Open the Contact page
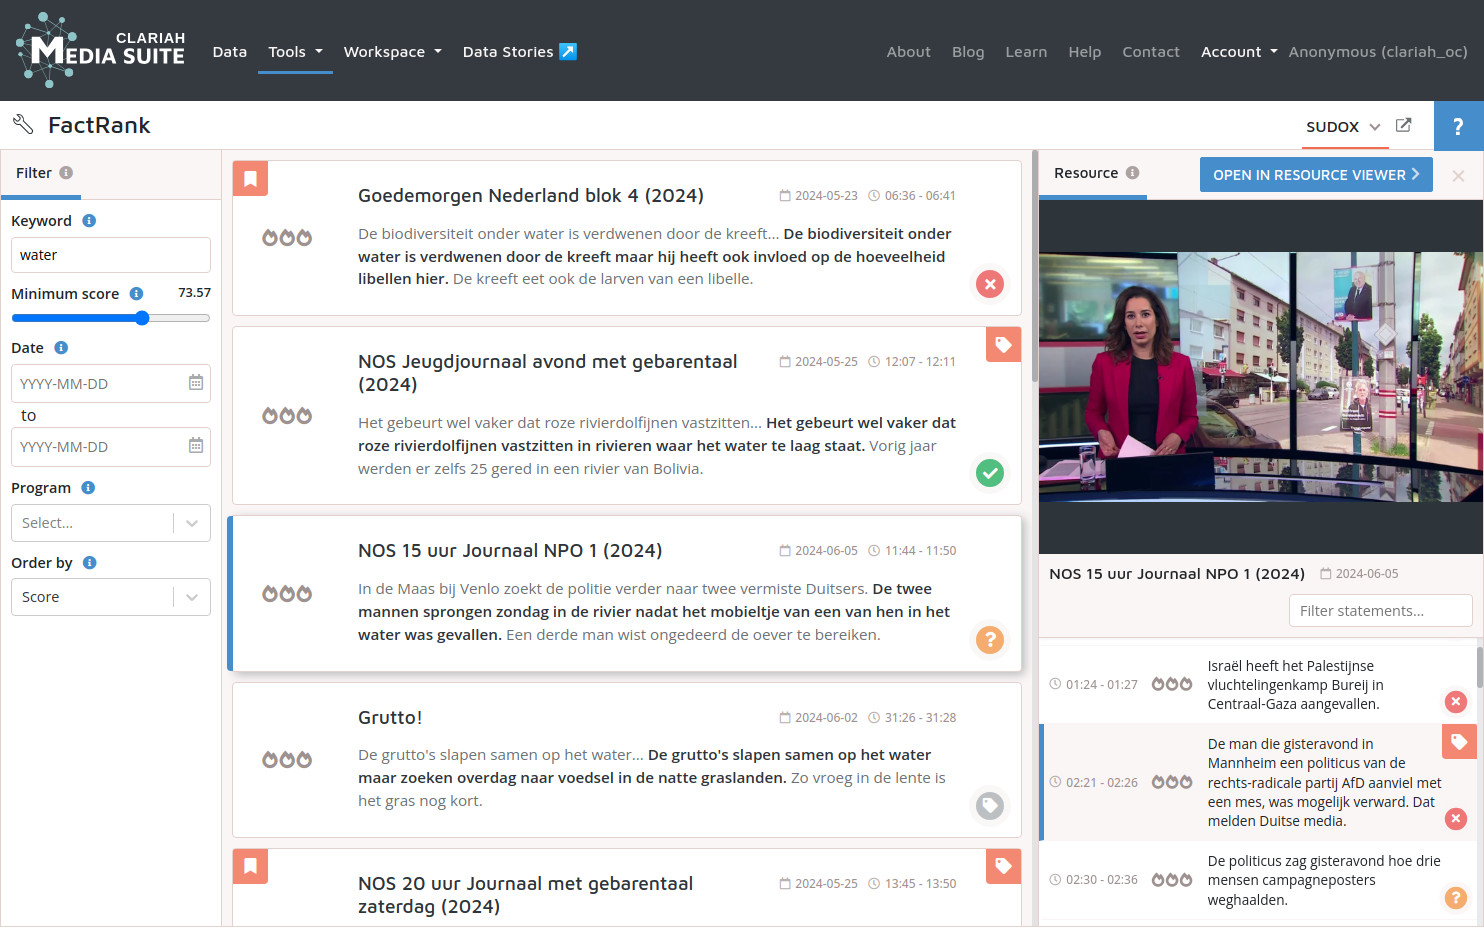 click(1150, 52)
